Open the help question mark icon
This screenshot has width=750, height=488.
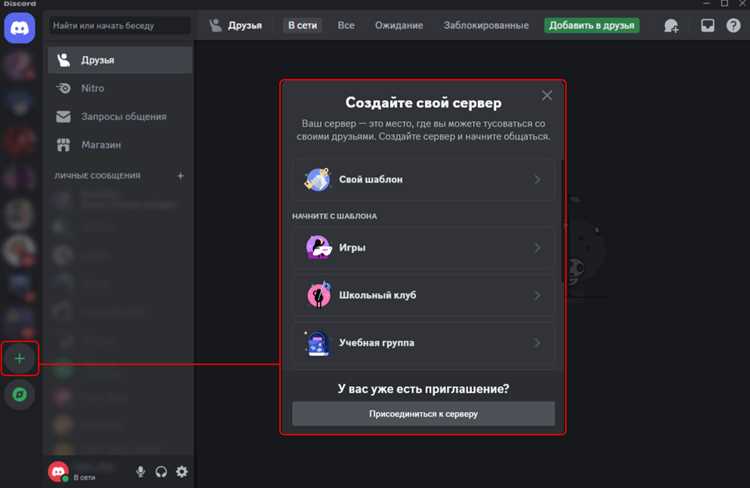click(x=733, y=25)
